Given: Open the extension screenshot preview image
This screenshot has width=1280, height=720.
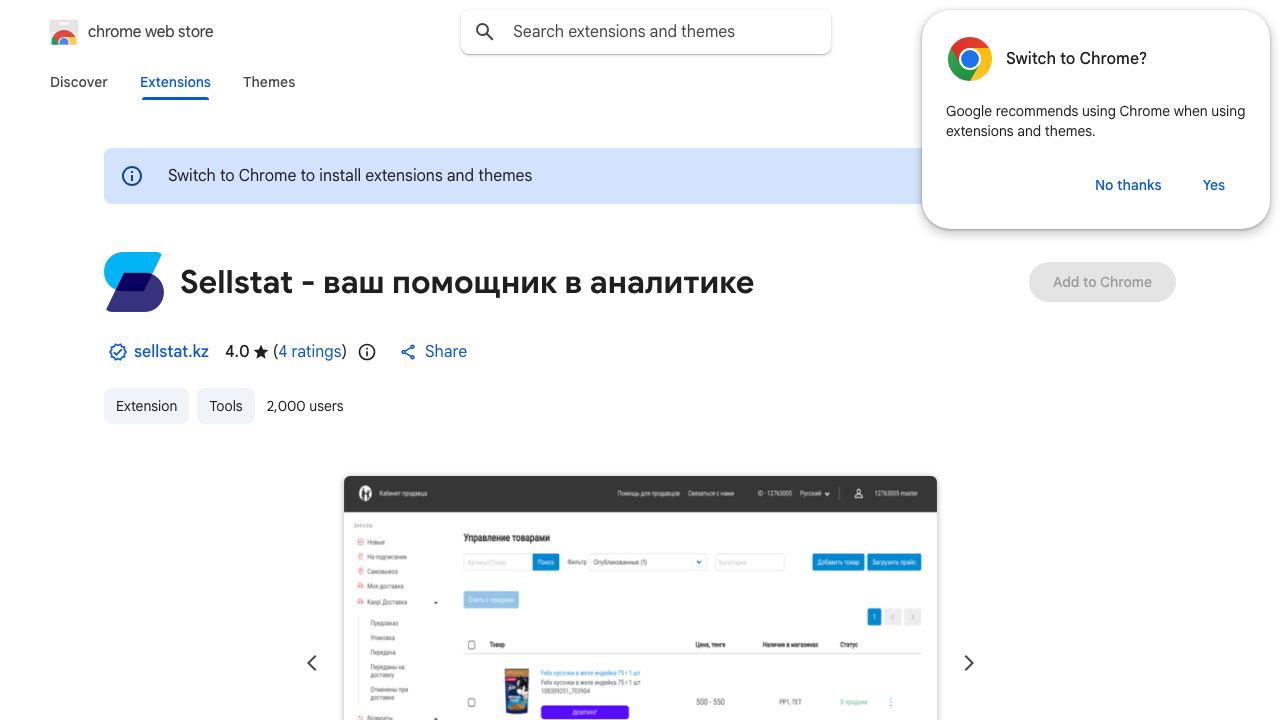Looking at the screenshot, I should [640, 598].
